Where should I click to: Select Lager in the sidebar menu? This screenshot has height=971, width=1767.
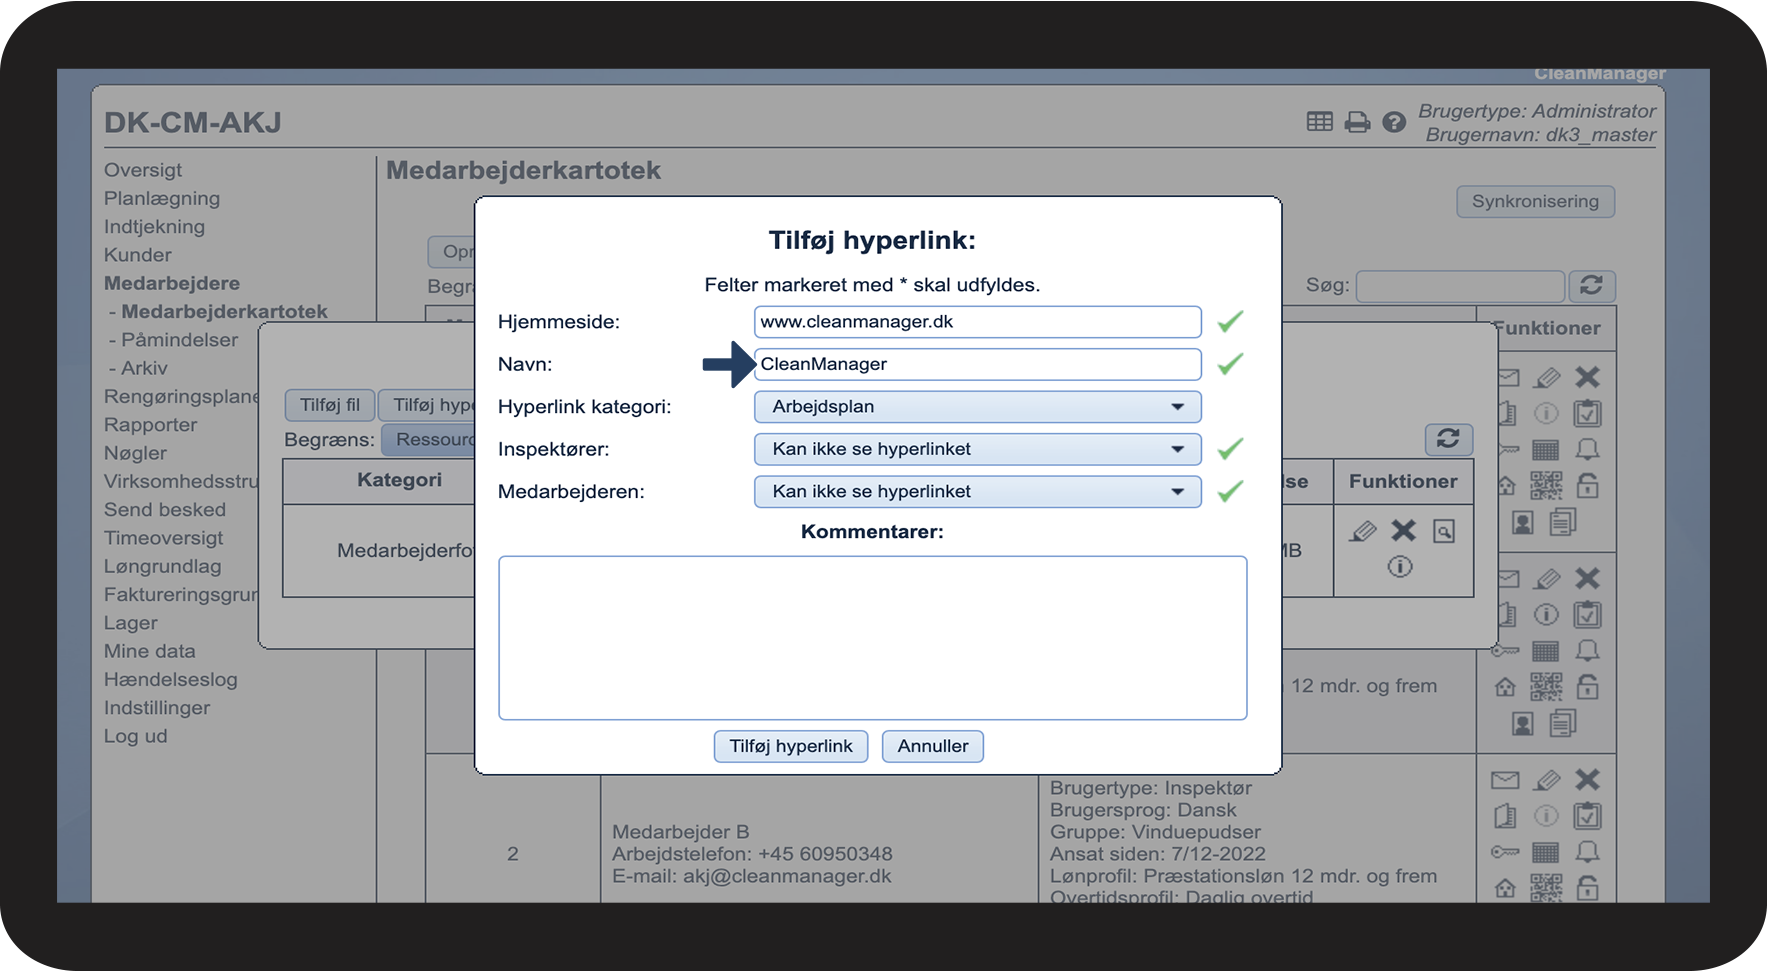(x=131, y=623)
